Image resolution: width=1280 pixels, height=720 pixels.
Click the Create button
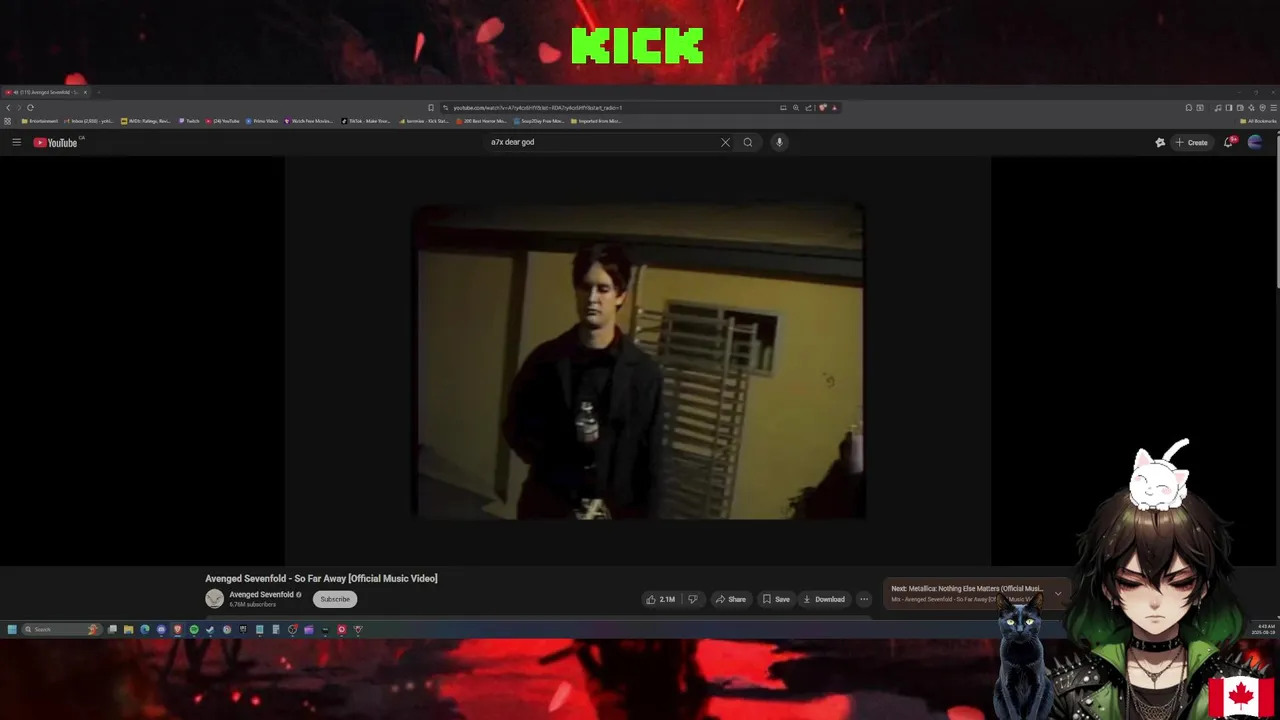point(1191,142)
